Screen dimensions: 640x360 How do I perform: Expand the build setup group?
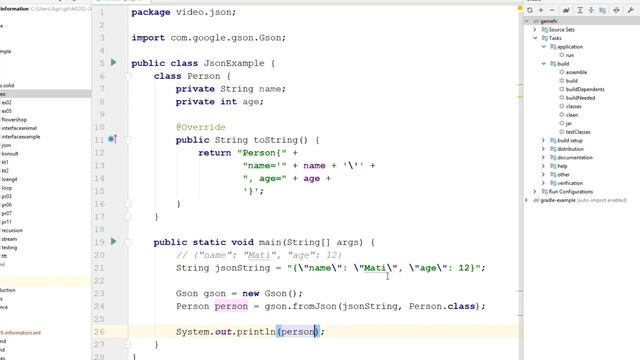pos(544,140)
